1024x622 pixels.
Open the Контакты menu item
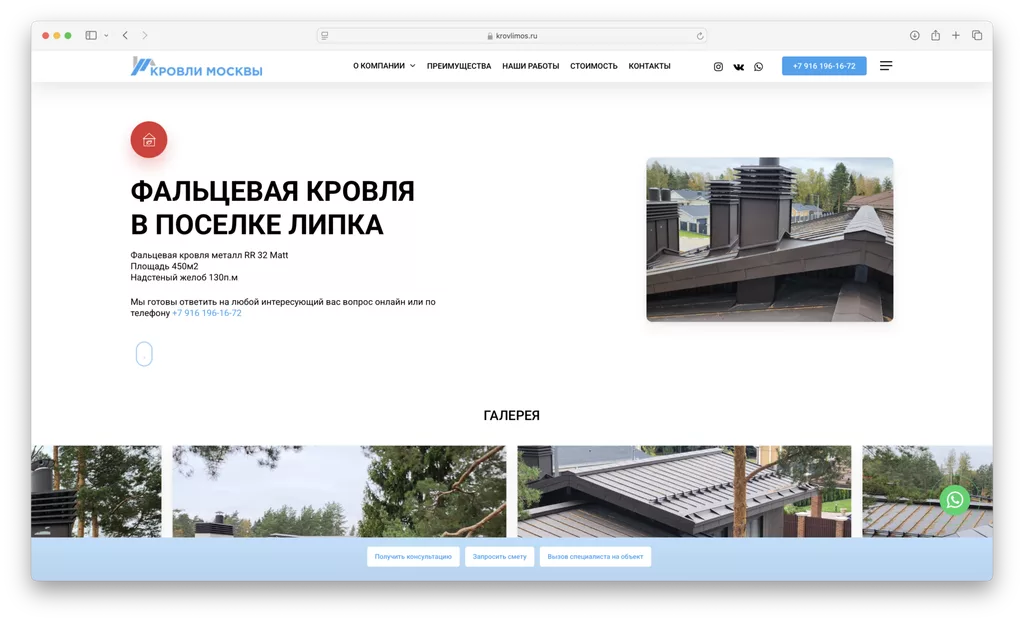(x=649, y=66)
